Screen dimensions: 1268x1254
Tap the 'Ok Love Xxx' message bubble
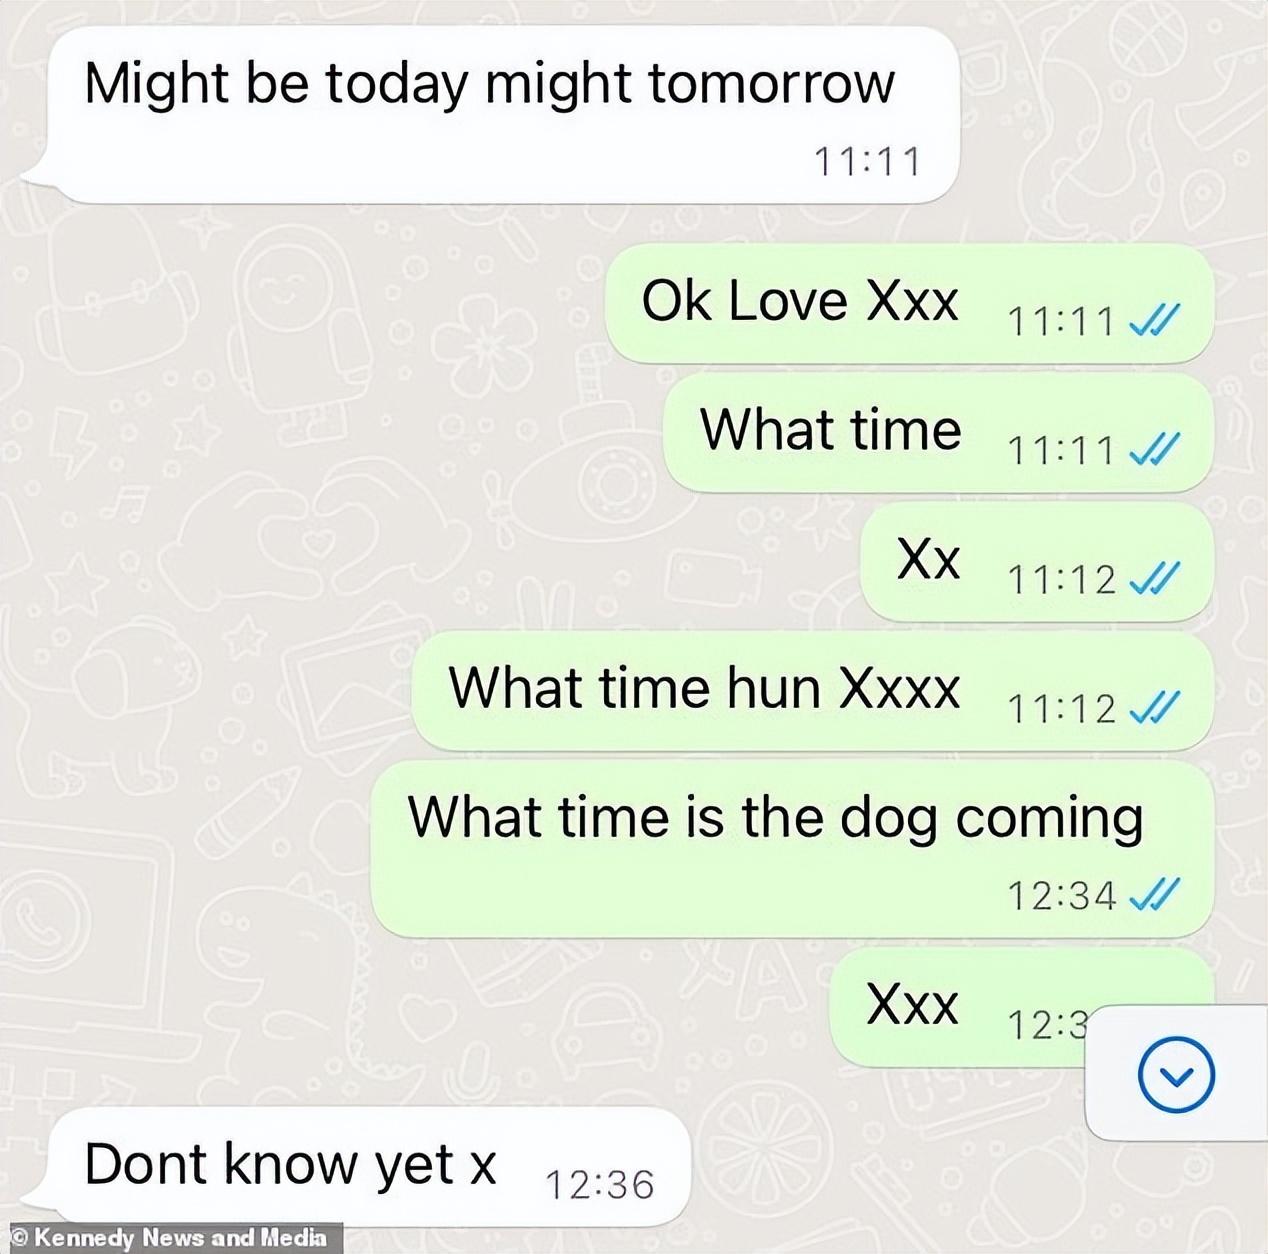(x=909, y=304)
